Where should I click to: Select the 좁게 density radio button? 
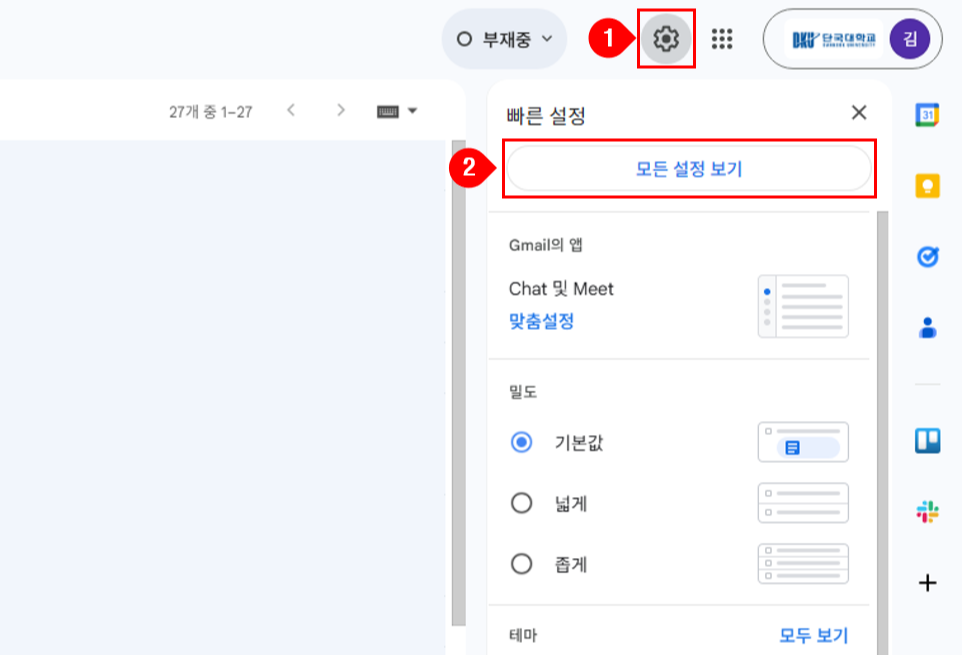(521, 564)
